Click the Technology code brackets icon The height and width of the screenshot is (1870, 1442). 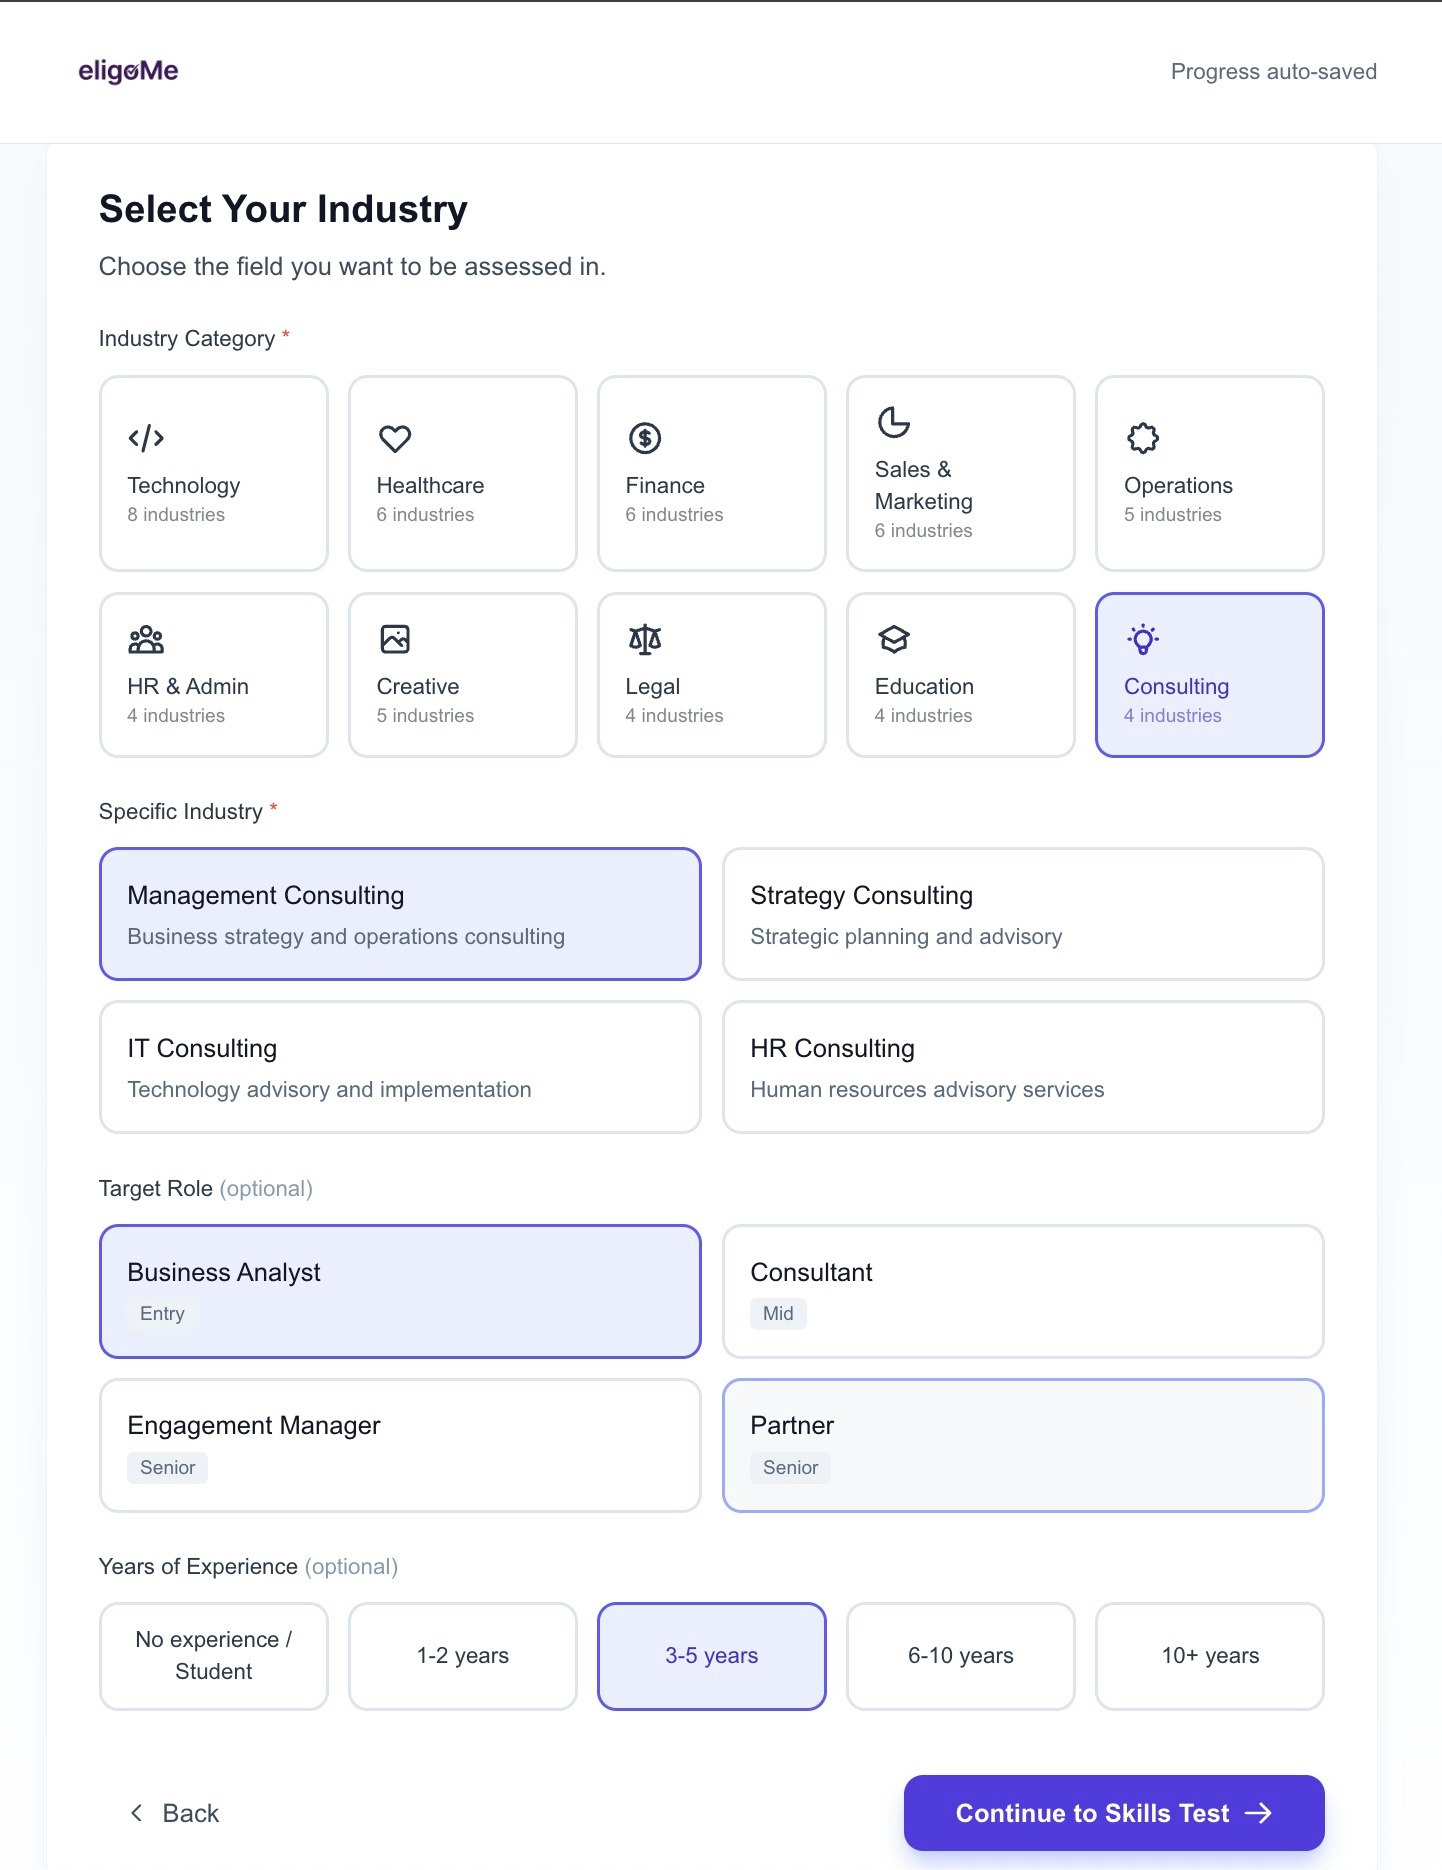click(x=146, y=438)
